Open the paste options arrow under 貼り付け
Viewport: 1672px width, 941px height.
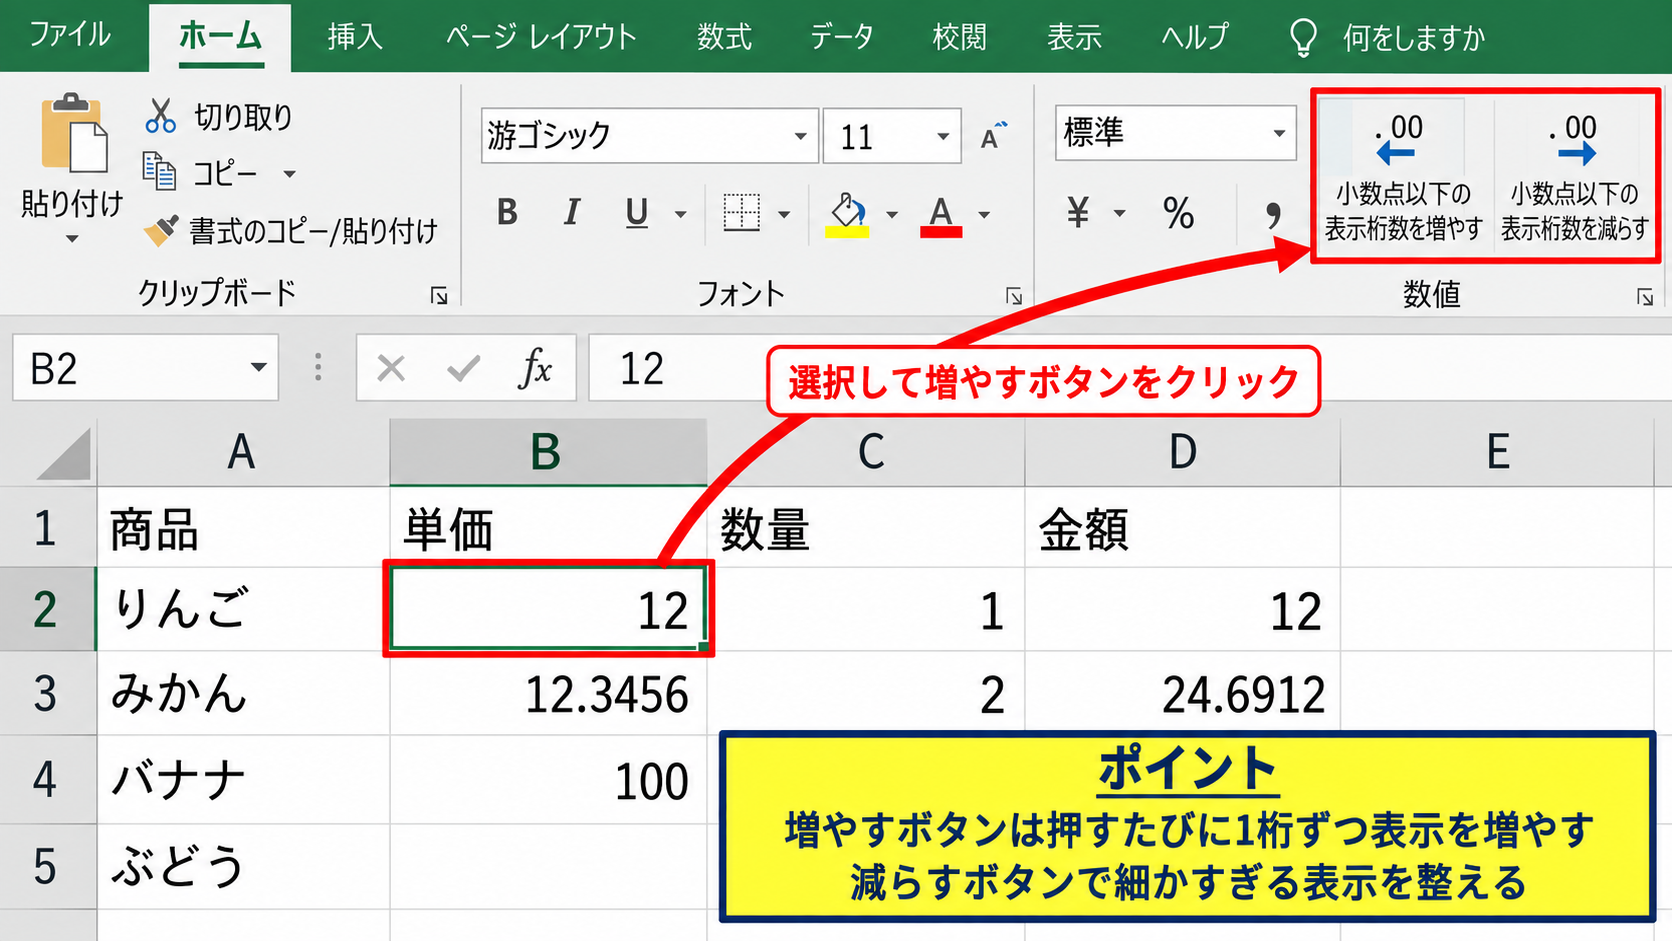pyautogui.click(x=72, y=239)
